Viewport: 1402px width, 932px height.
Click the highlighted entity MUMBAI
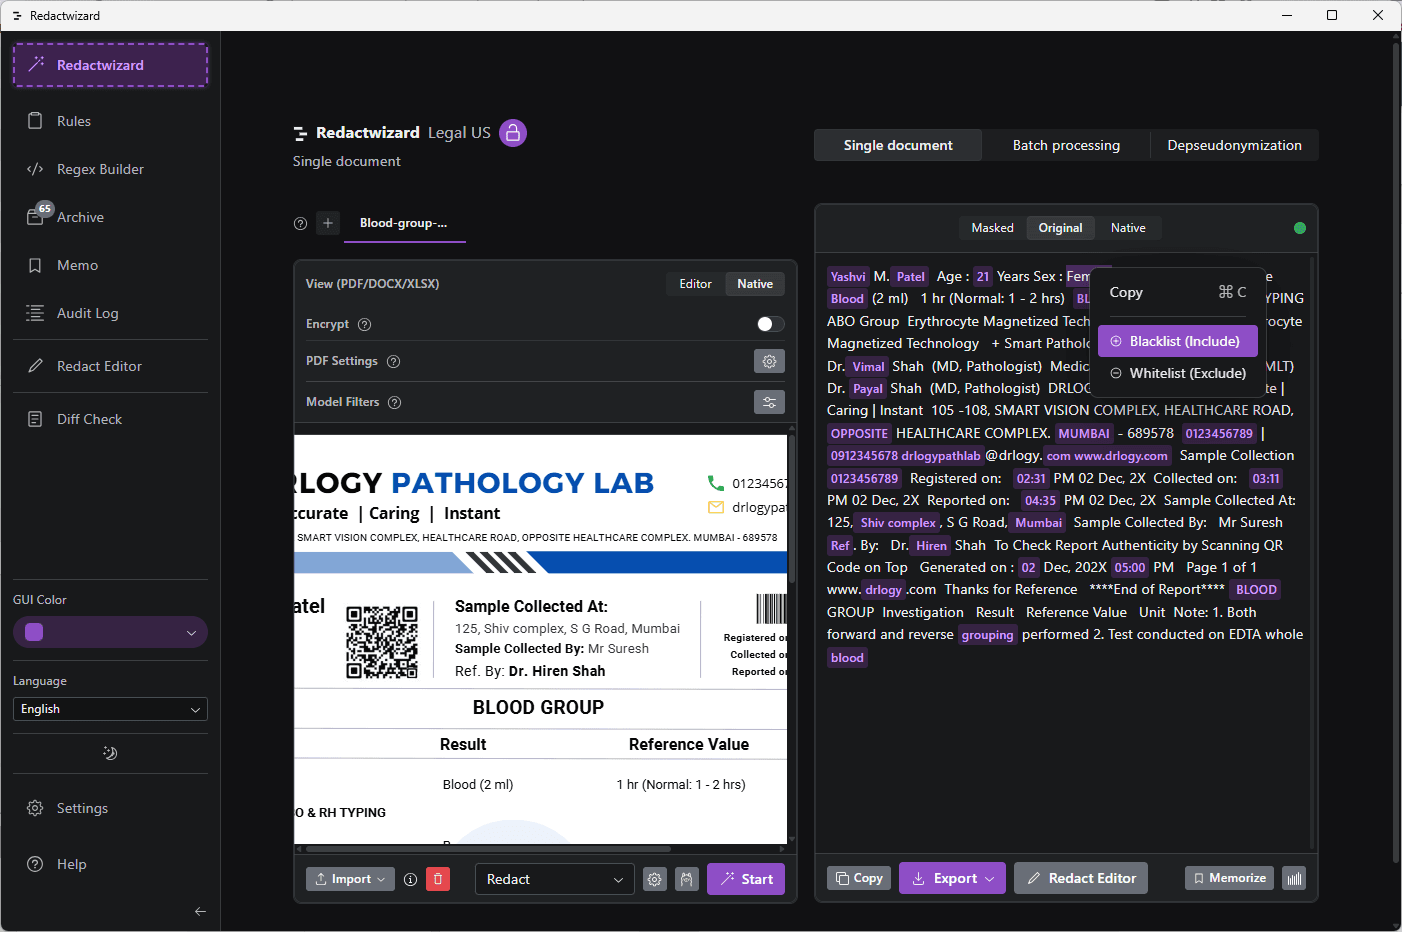tap(1084, 434)
